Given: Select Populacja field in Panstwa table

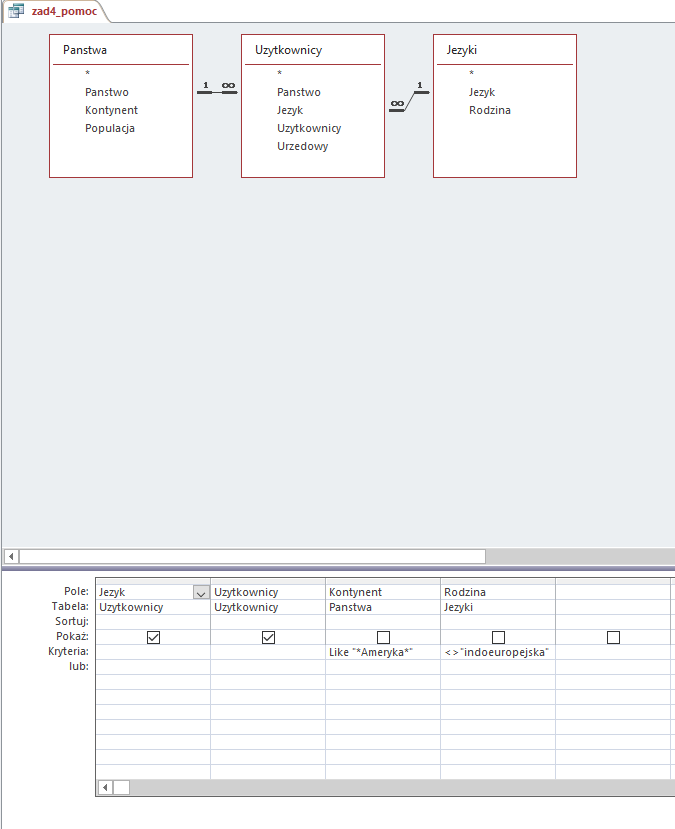Looking at the screenshot, I should coord(110,128).
